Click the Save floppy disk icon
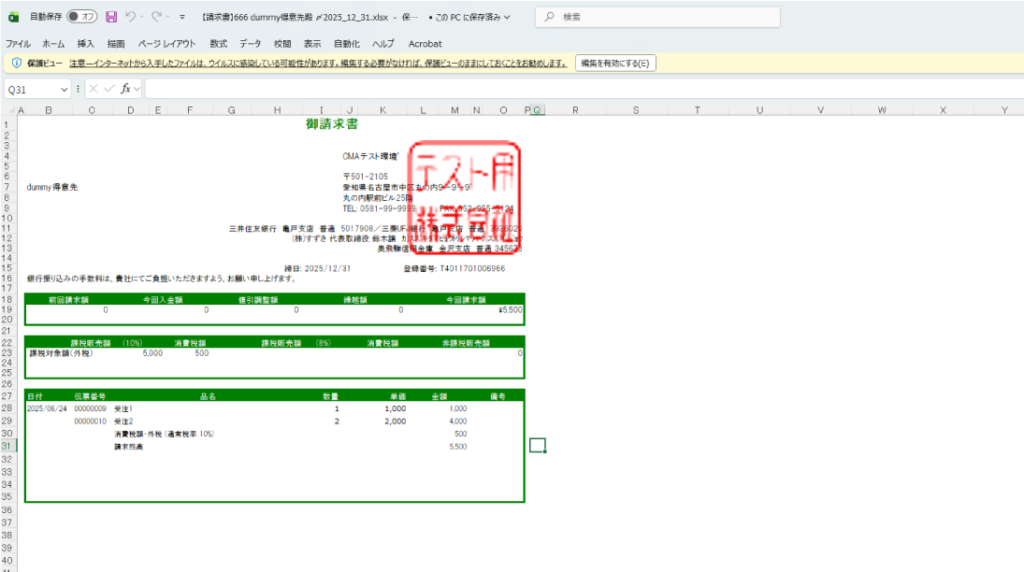Viewport: 1024px width, 572px height. click(111, 17)
